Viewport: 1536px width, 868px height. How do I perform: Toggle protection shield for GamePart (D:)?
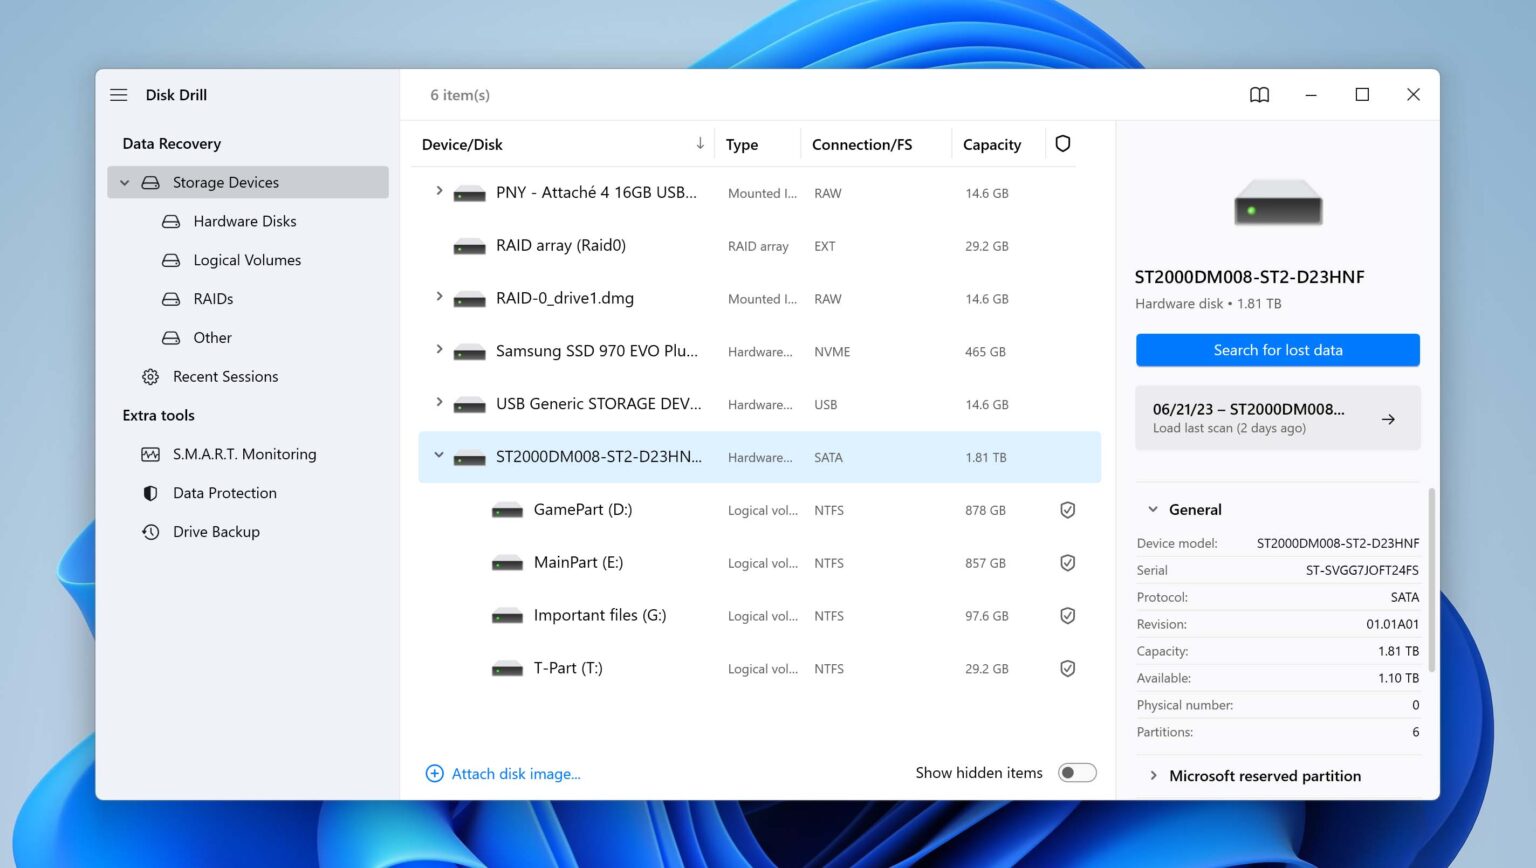[x=1067, y=509]
